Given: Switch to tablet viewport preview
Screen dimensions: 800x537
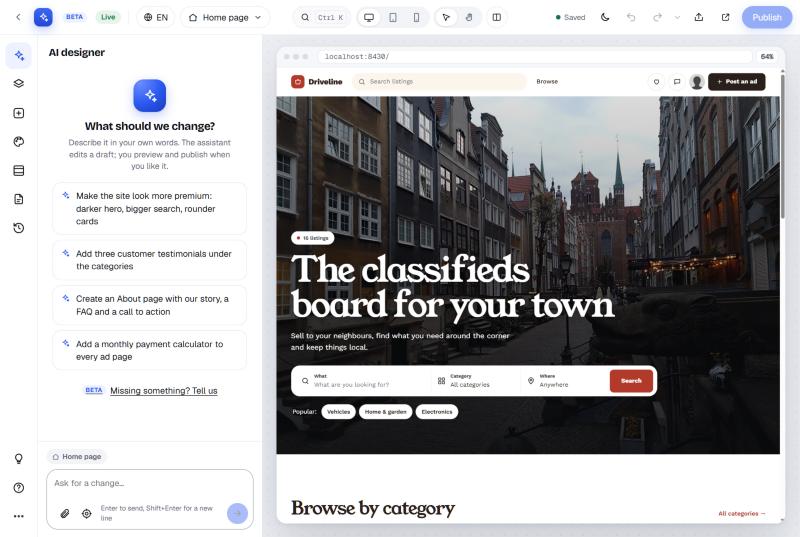Looking at the screenshot, I should point(393,17).
